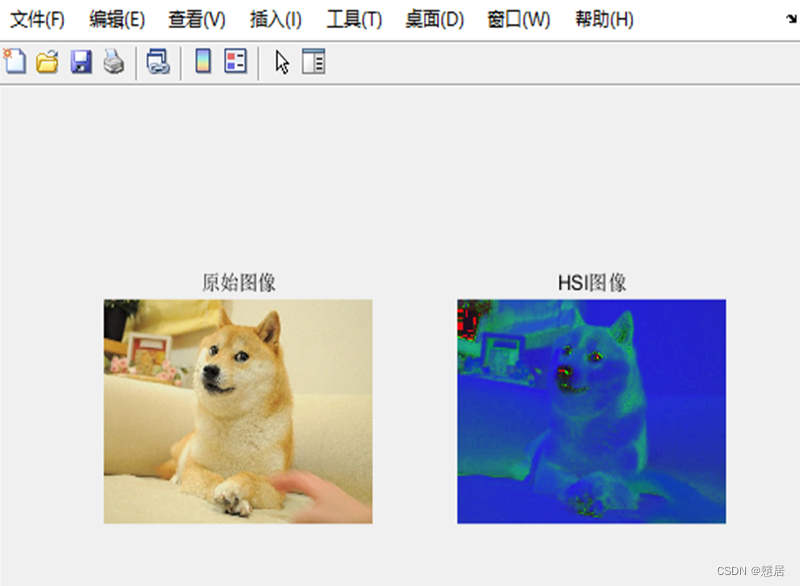Viewport: 800px width, 586px height.
Task: Click the original Shiba dog image
Action: pos(238,412)
